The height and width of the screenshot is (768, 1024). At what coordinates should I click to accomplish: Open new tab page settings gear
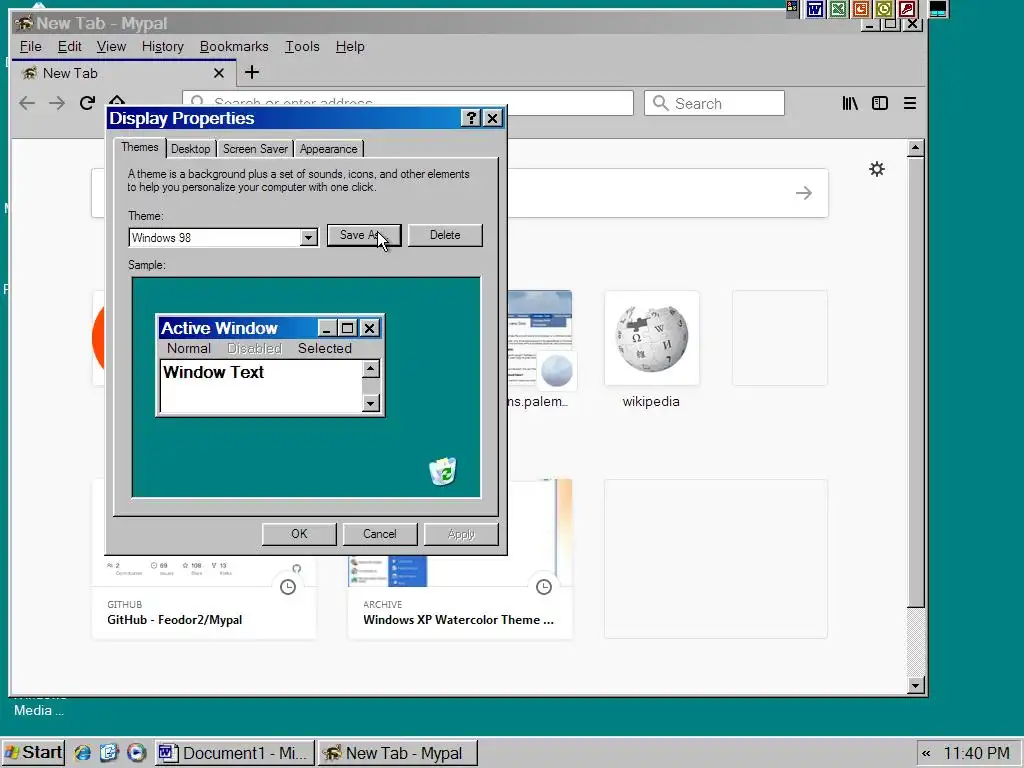point(877,169)
